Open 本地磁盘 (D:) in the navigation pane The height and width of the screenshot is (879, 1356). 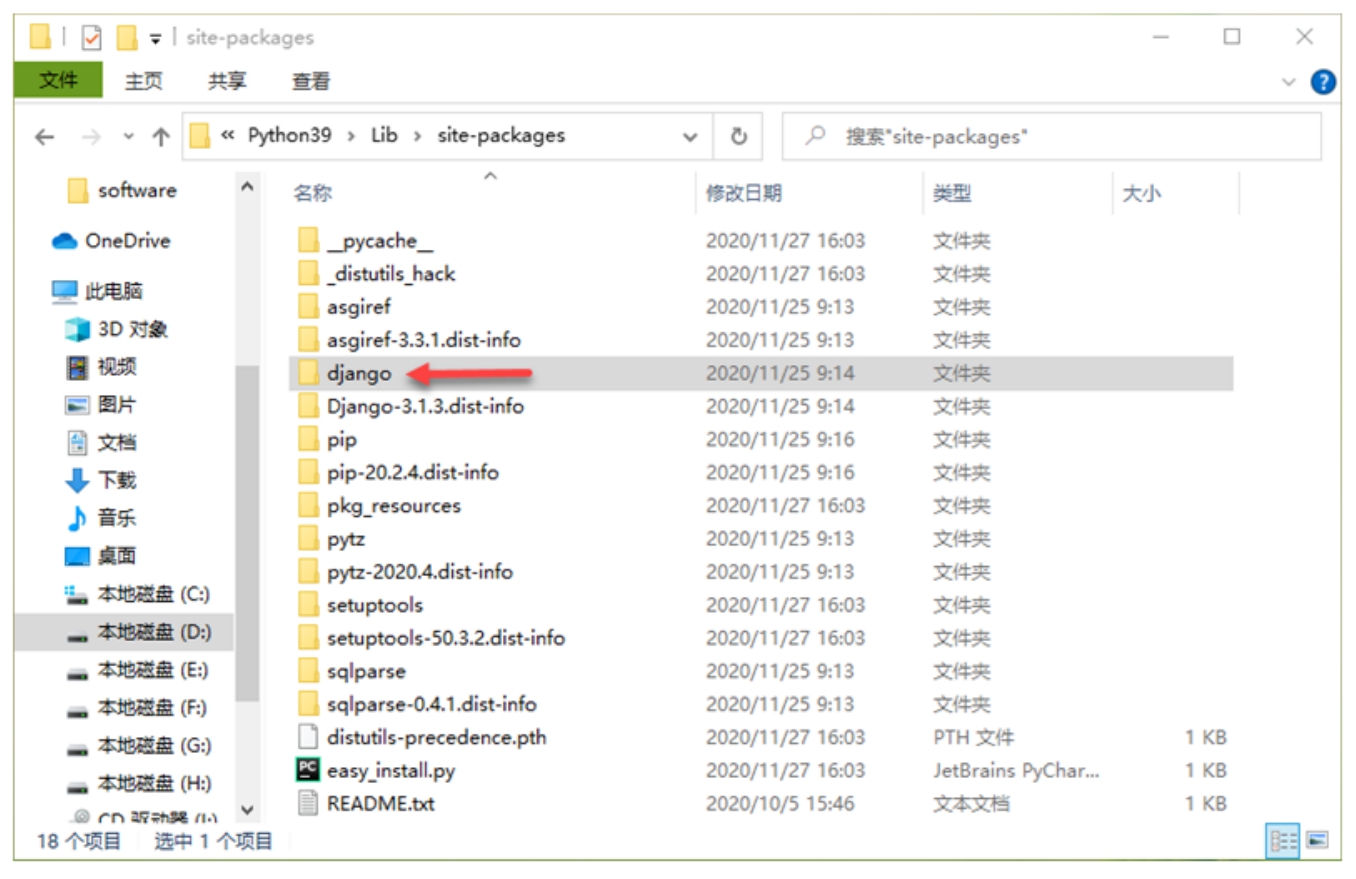coord(137,632)
